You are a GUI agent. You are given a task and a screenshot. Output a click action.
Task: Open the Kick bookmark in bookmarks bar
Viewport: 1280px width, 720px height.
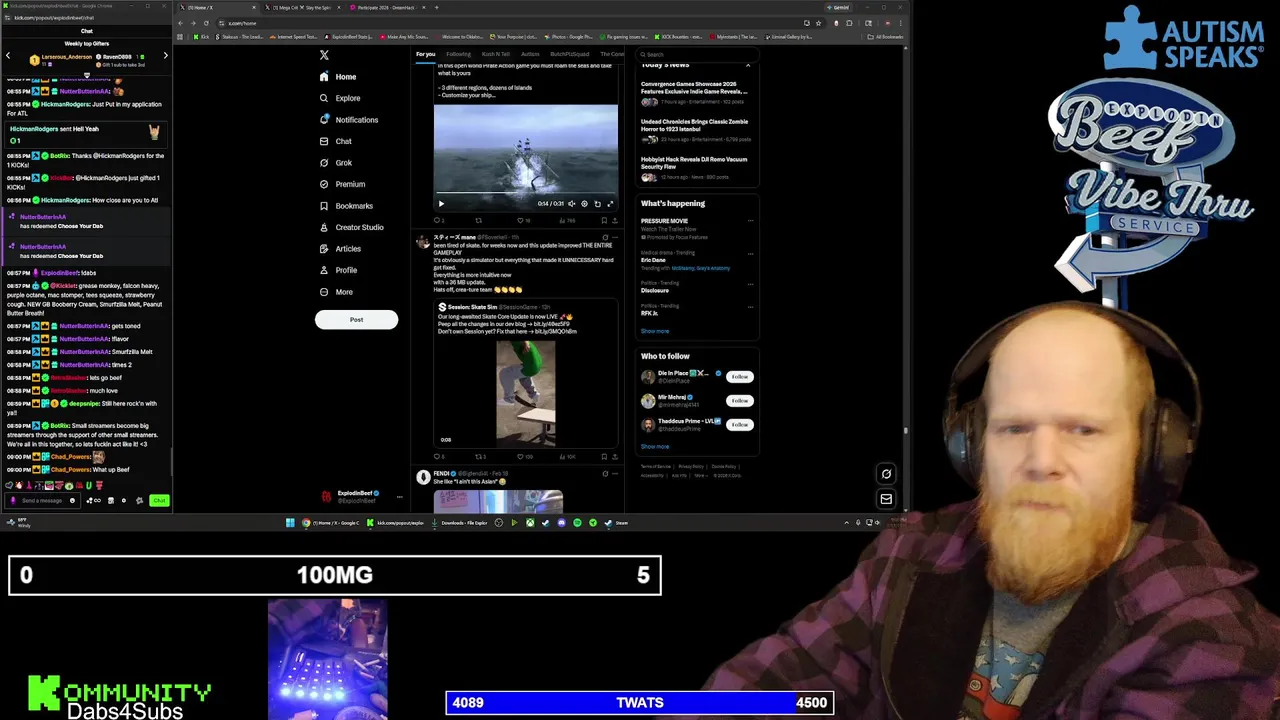pos(200,37)
